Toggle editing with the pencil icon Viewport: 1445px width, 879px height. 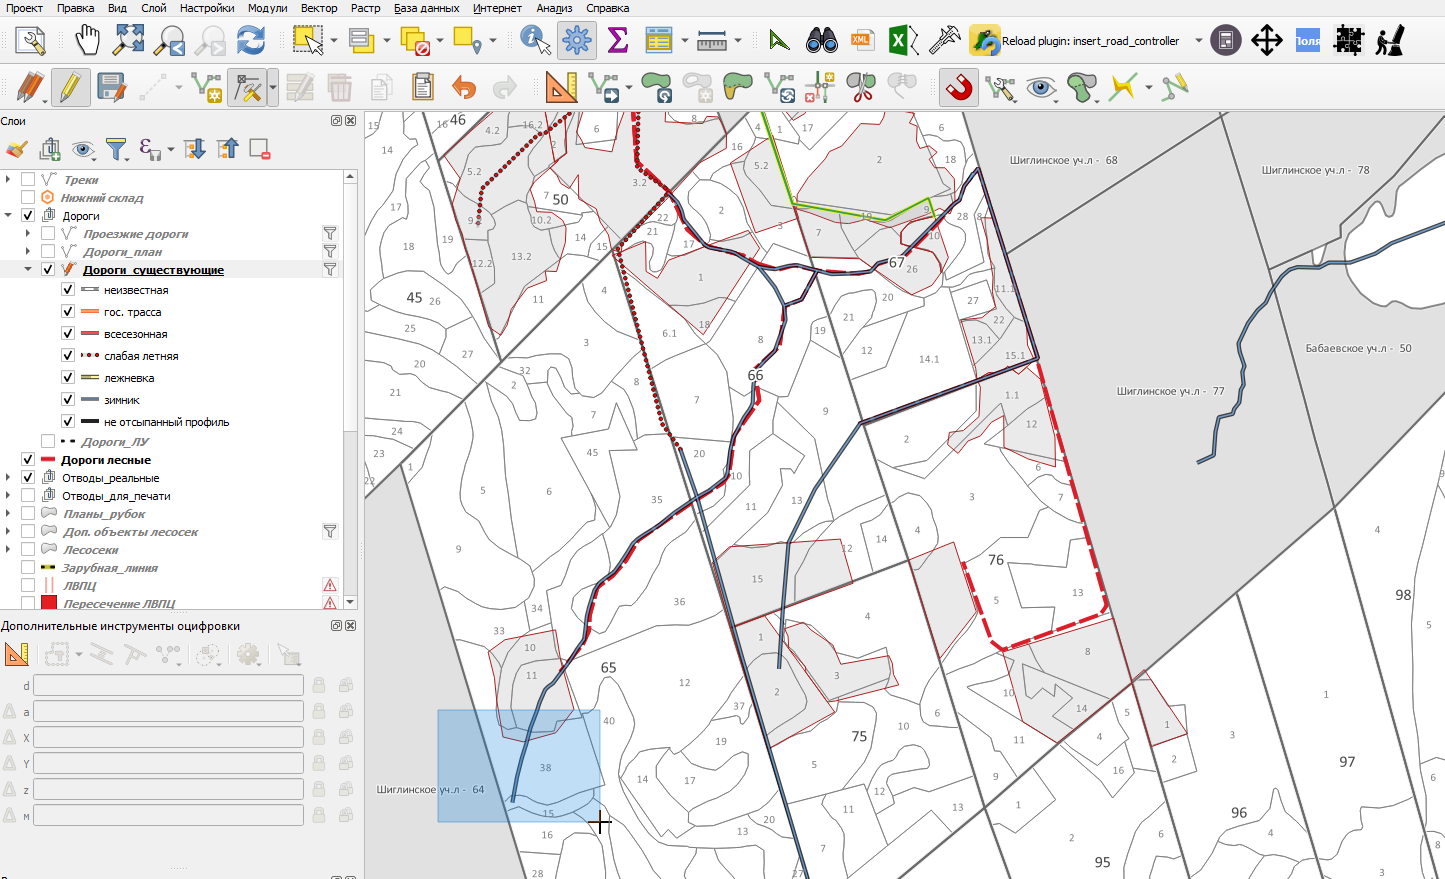[x=70, y=87]
